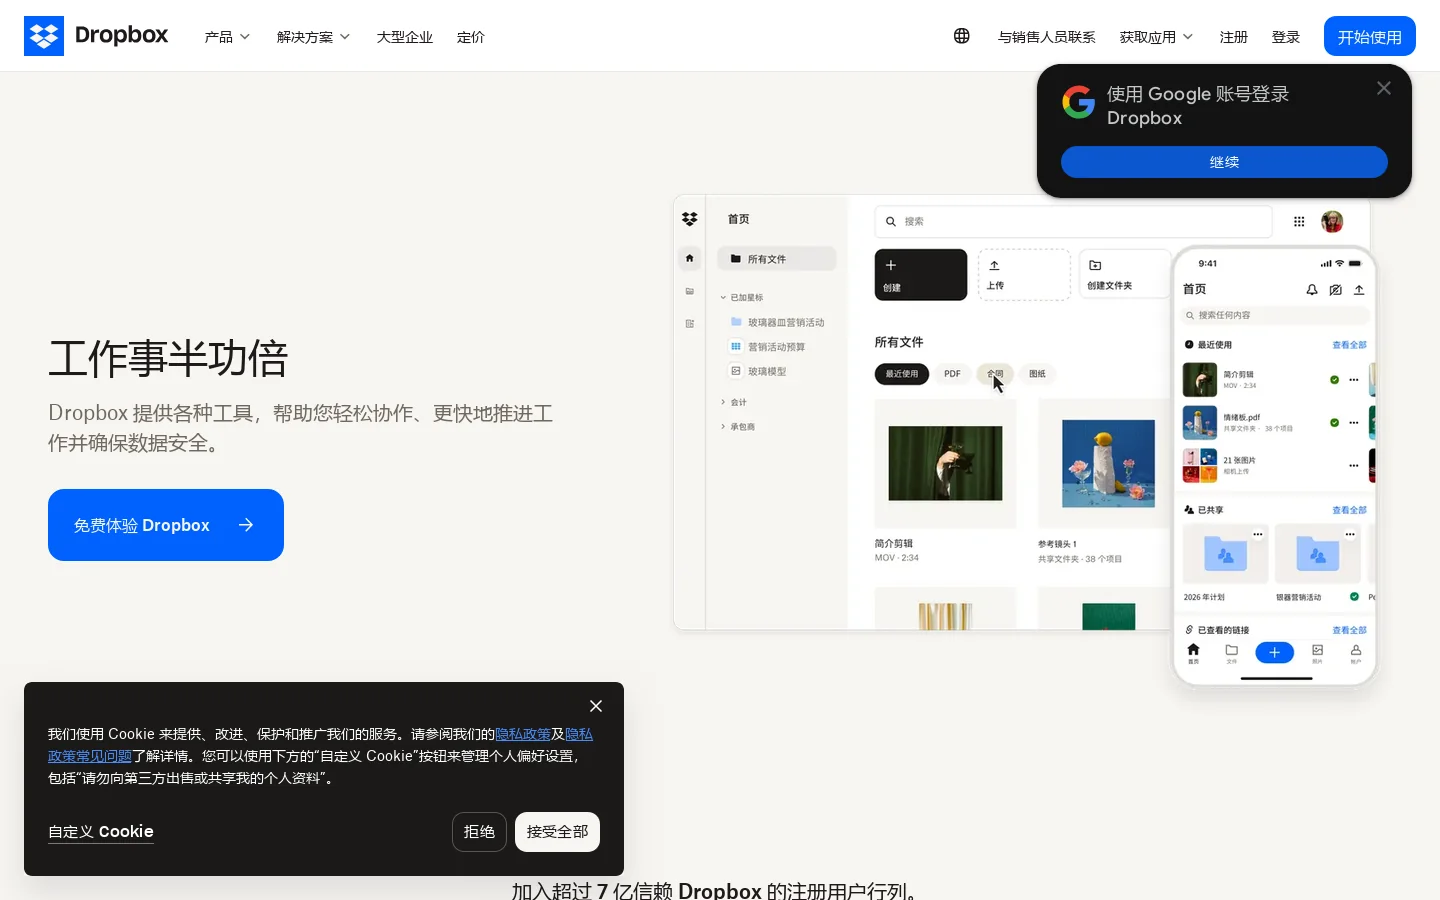
Task: Click the 登录 link
Action: point(1285,37)
